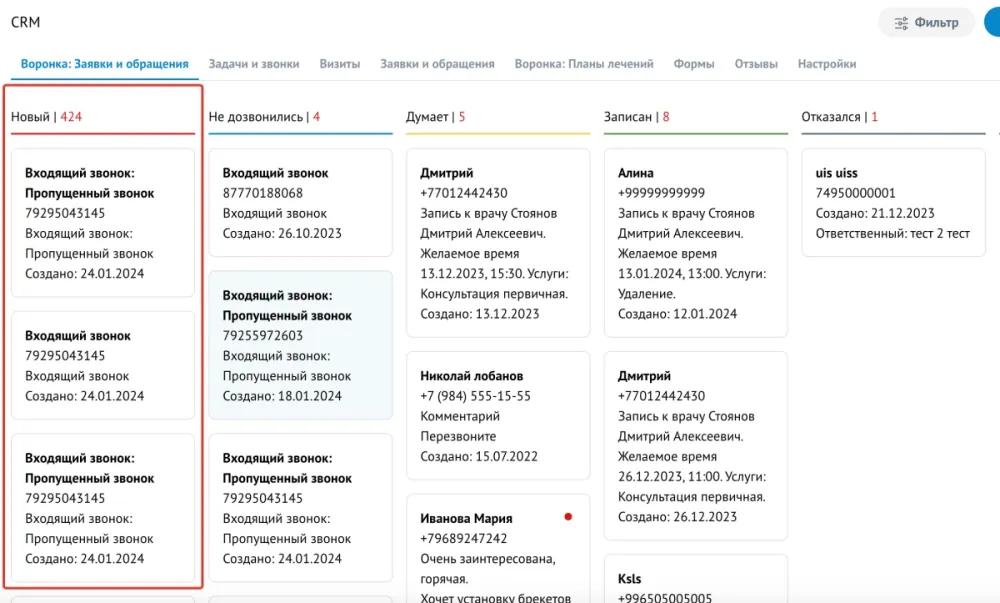Open the Визиты tab
The height and width of the screenshot is (603, 1000).
340,64
